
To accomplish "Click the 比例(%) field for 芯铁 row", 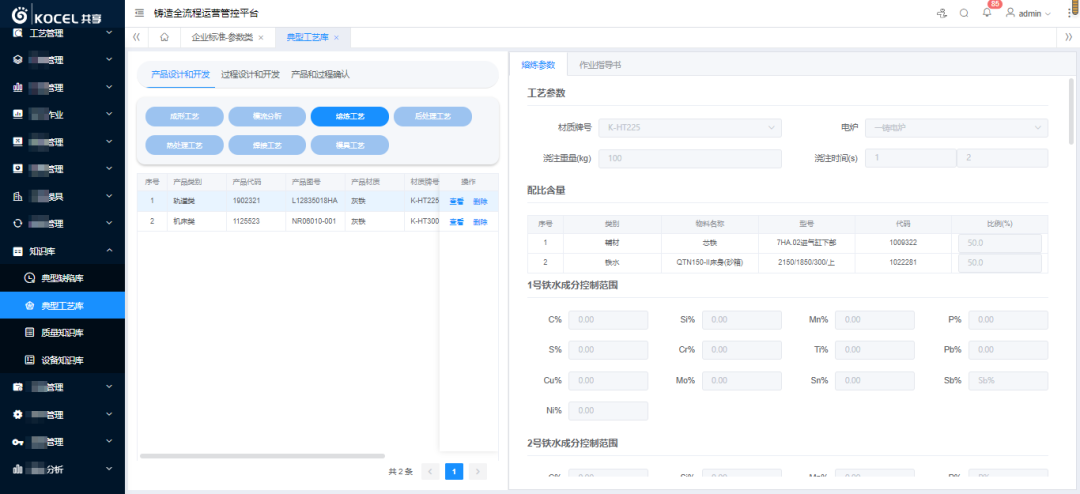I will point(999,243).
